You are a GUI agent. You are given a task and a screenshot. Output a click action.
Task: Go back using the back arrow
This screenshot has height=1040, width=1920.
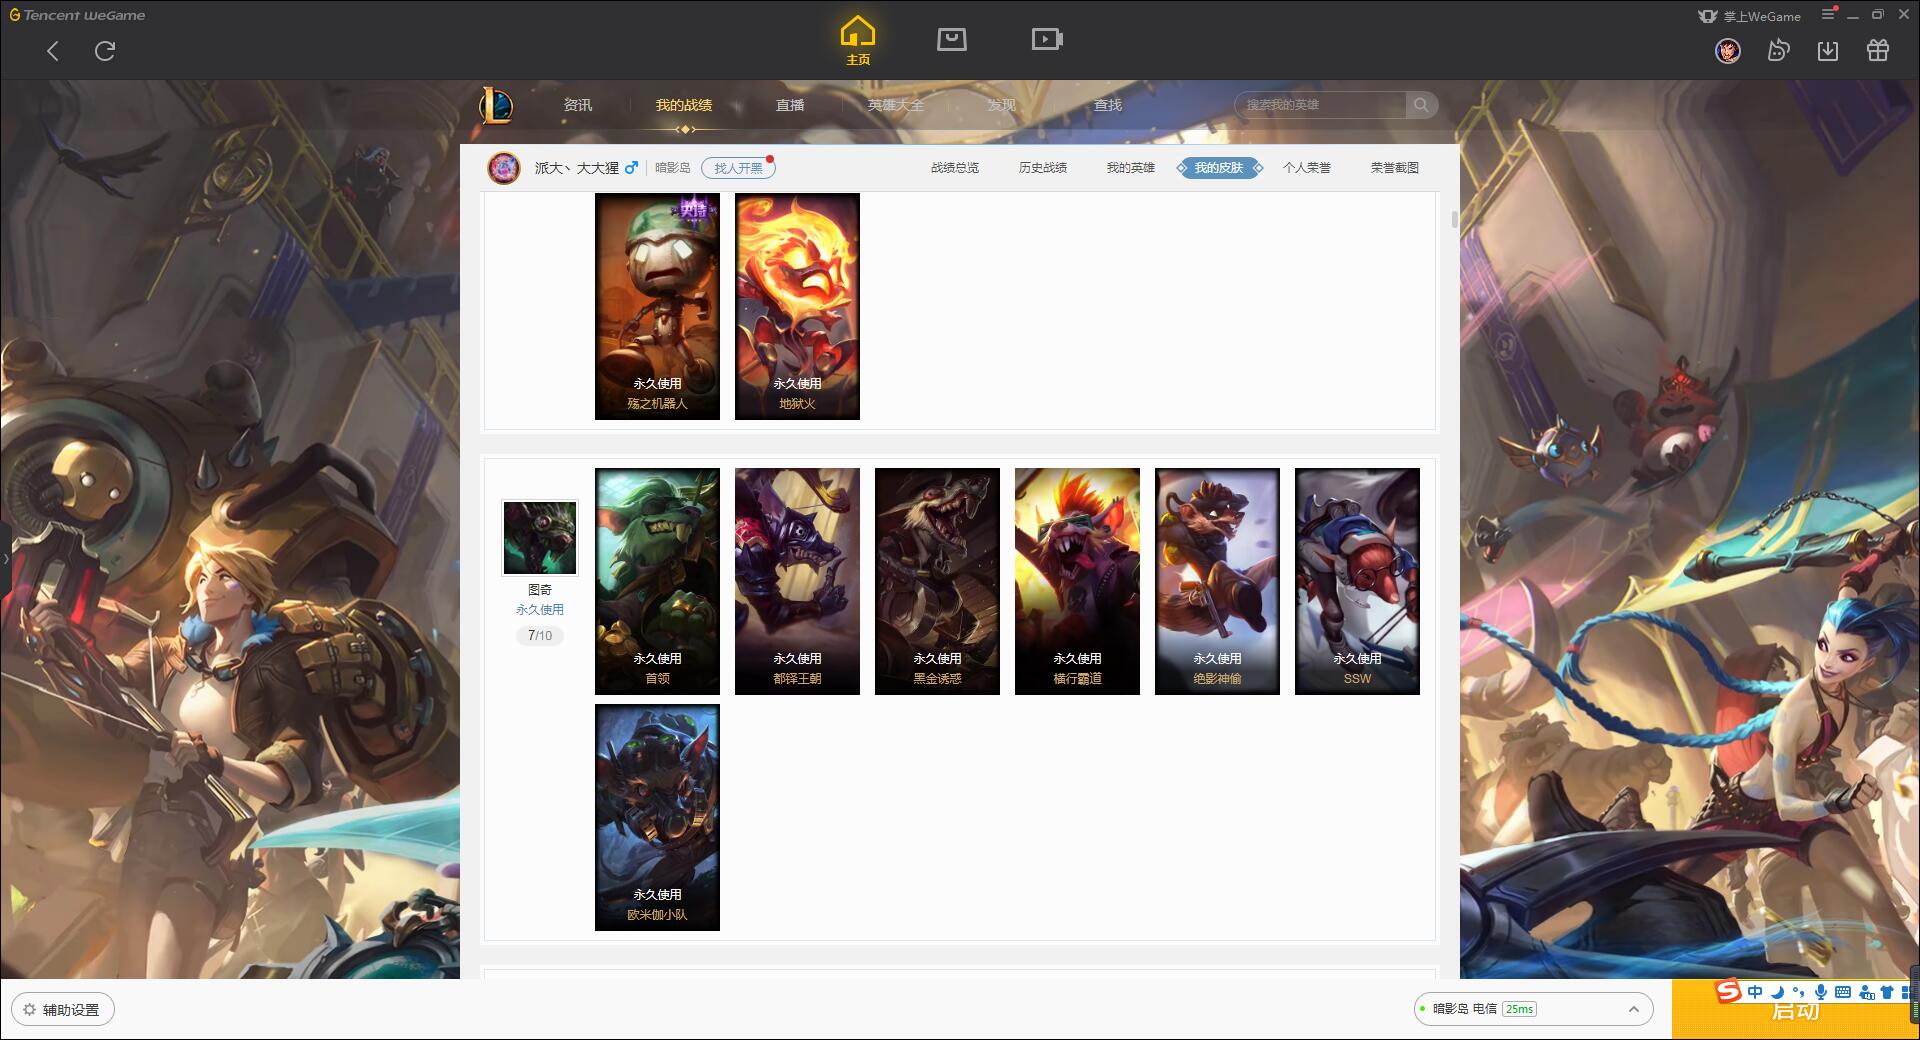pyautogui.click(x=53, y=51)
